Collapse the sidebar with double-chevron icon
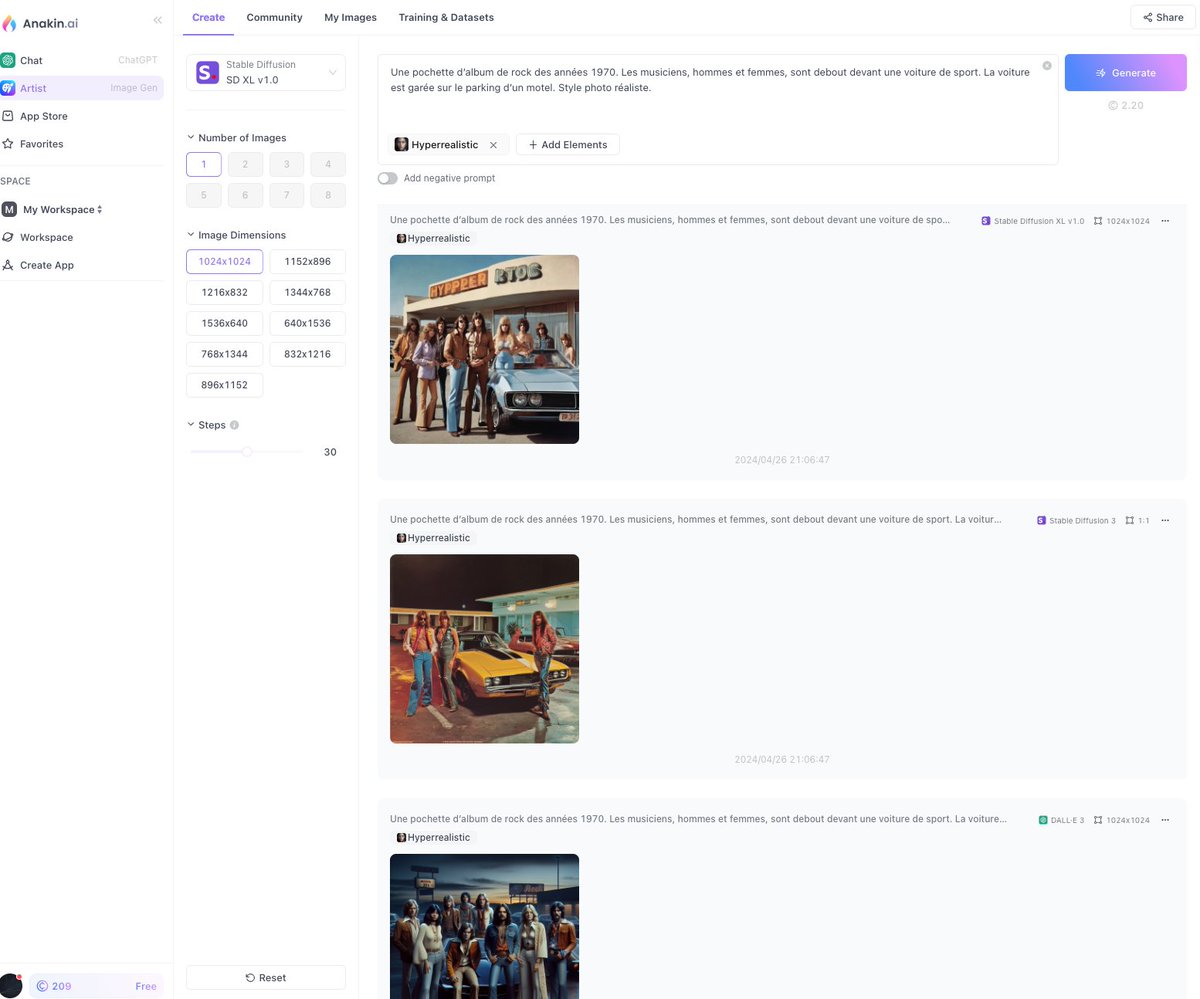 (158, 20)
